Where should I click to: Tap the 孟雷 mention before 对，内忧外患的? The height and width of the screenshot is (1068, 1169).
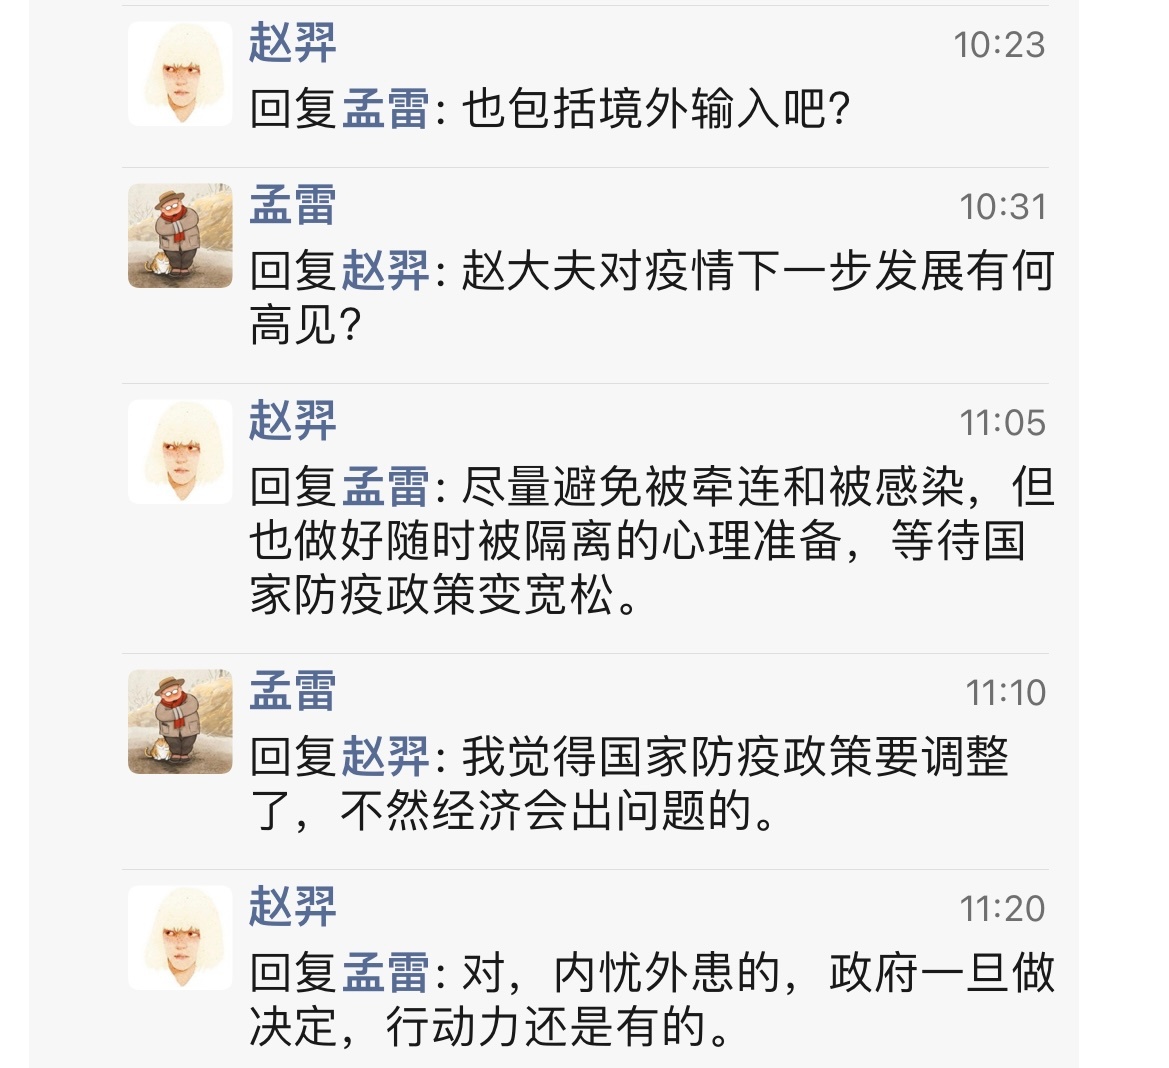tap(386, 973)
